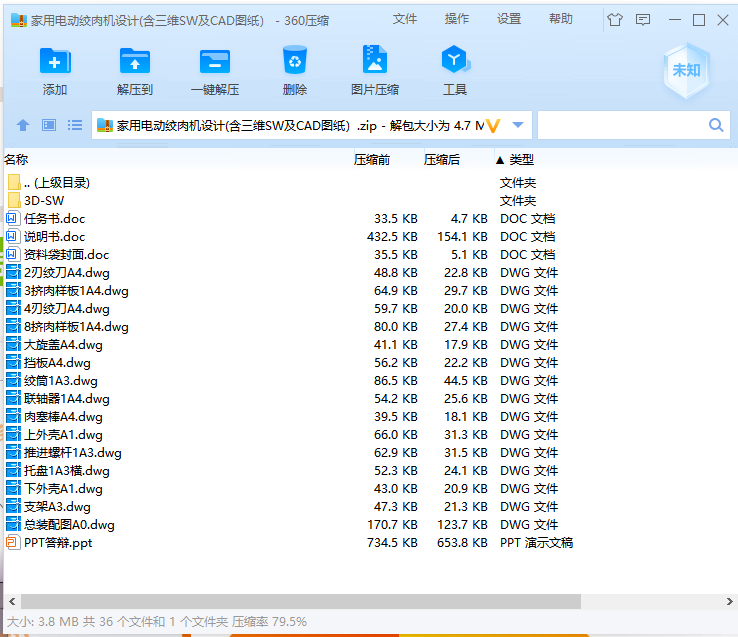Viewport: 738px width, 637px height.
Task: Click the 432.5 KB size value
Action: (x=392, y=237)
